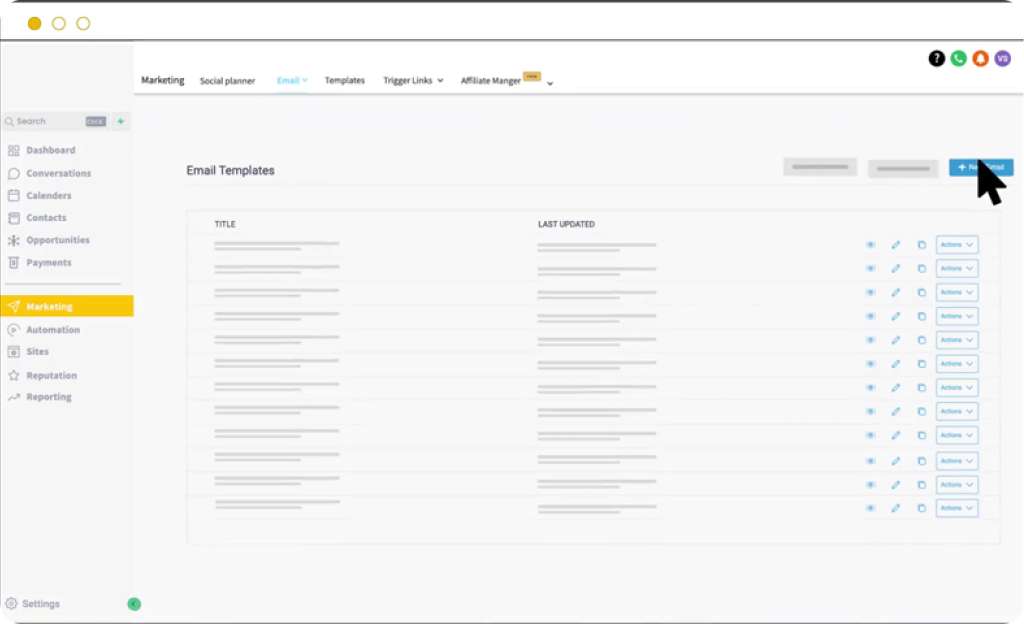Click the green plus icon beside Search
Viewport: 1024px width, 624px height.
click(x=121, y=121)
